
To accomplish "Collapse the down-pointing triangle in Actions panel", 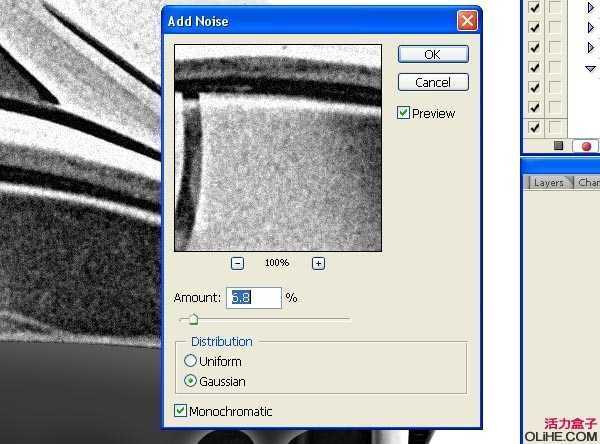I will tap(590, 68).
